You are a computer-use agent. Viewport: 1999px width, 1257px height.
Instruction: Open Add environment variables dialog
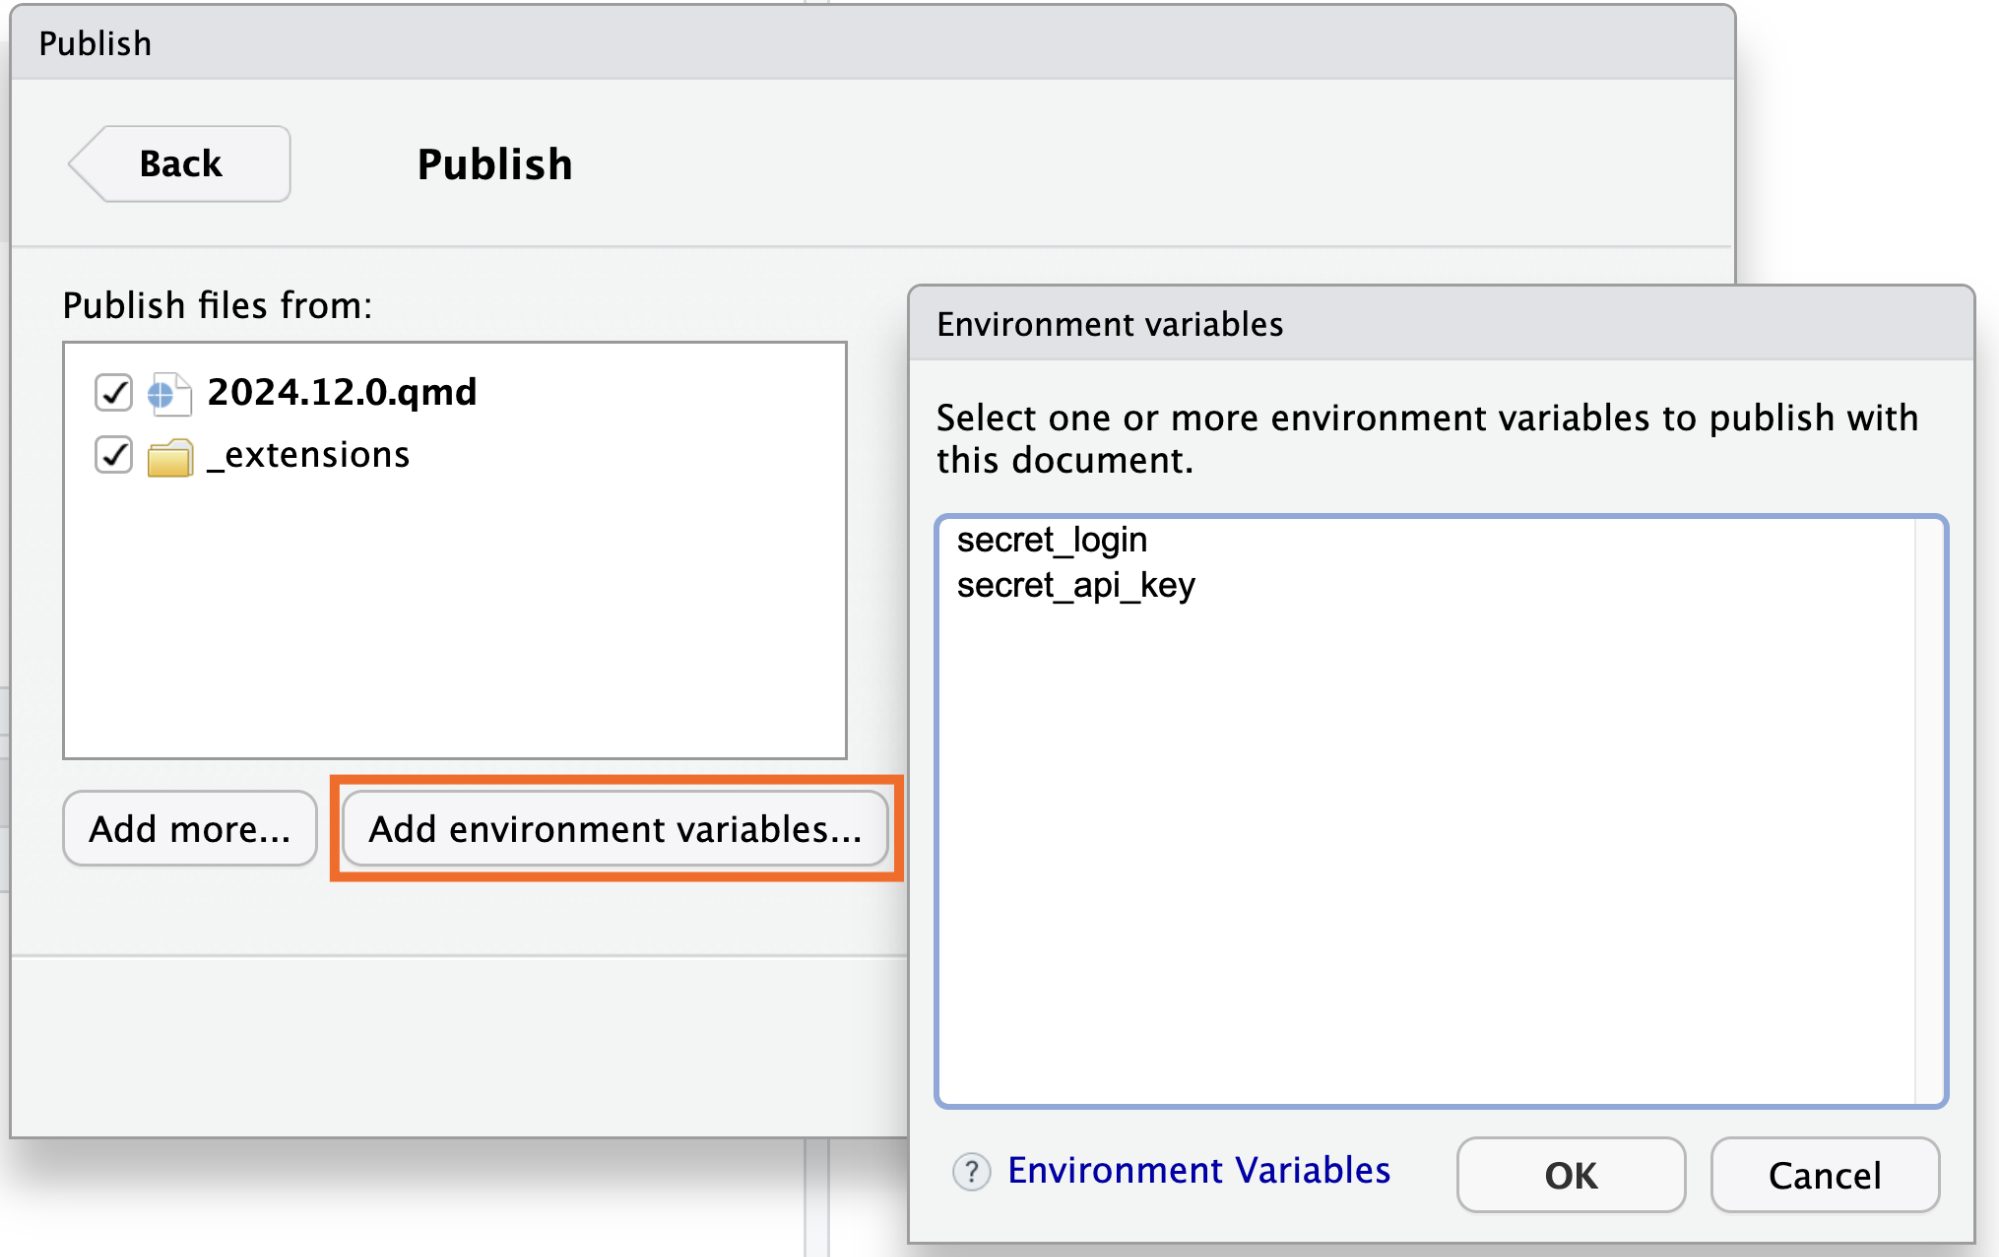click(x=615, y=829)
